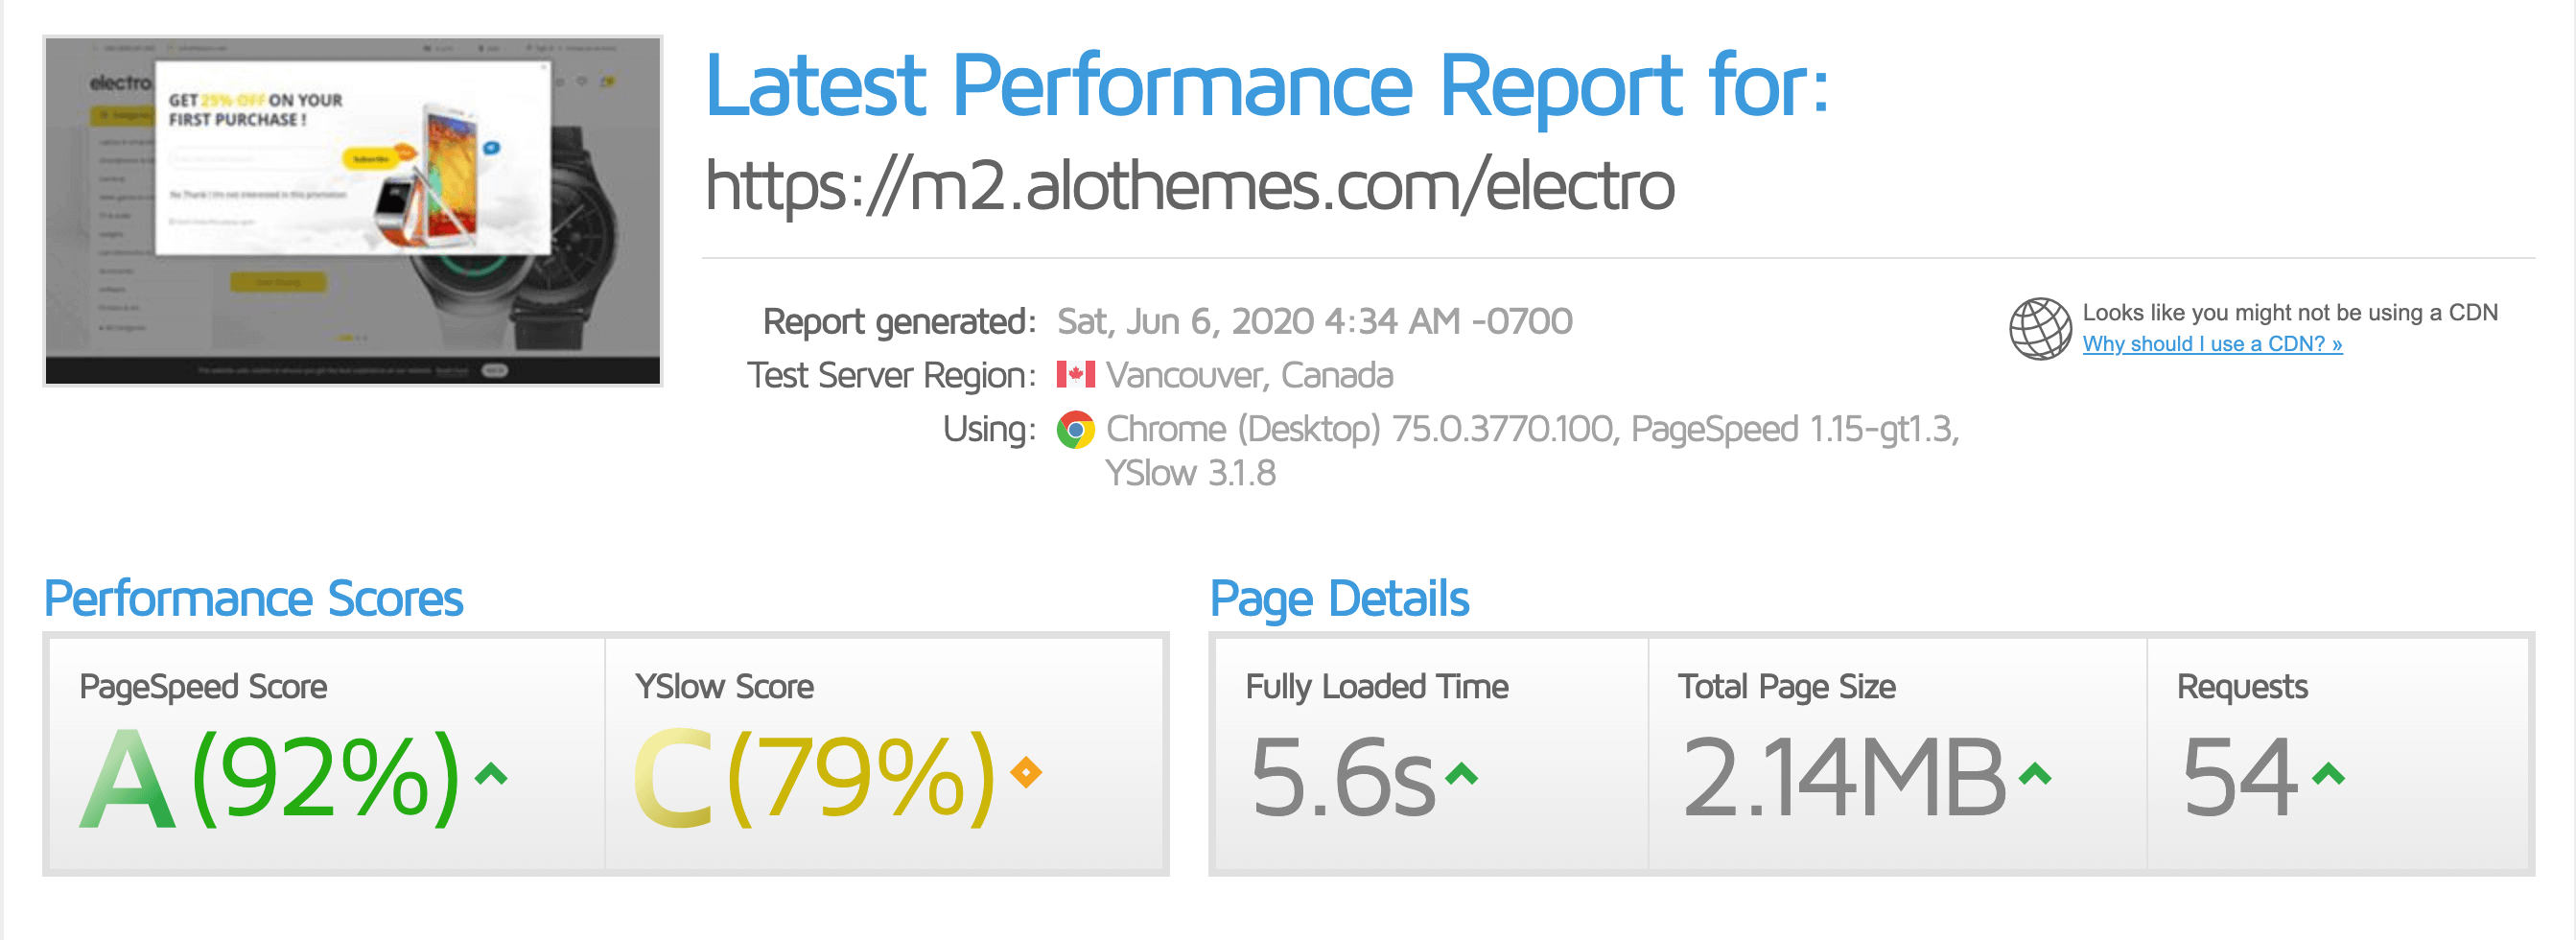Click the 54 Requests value
The height and width of the screenshot is (940, 2576).
point(2240,778)
